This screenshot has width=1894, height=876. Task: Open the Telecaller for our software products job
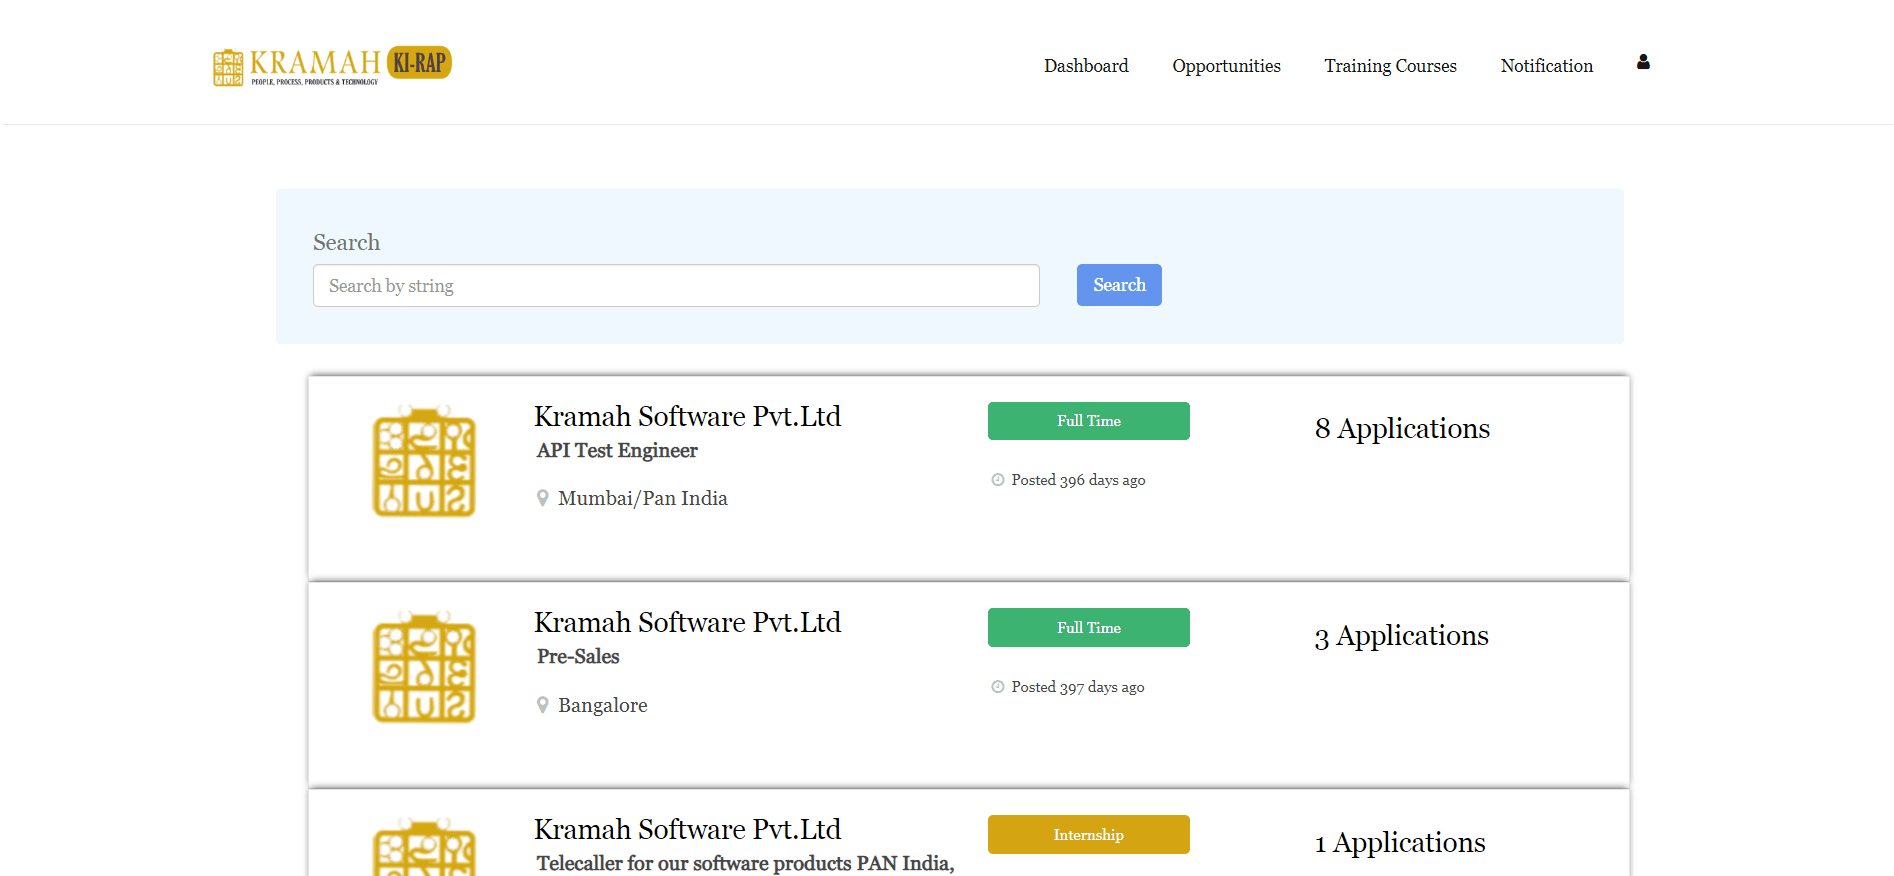point(745,863)
